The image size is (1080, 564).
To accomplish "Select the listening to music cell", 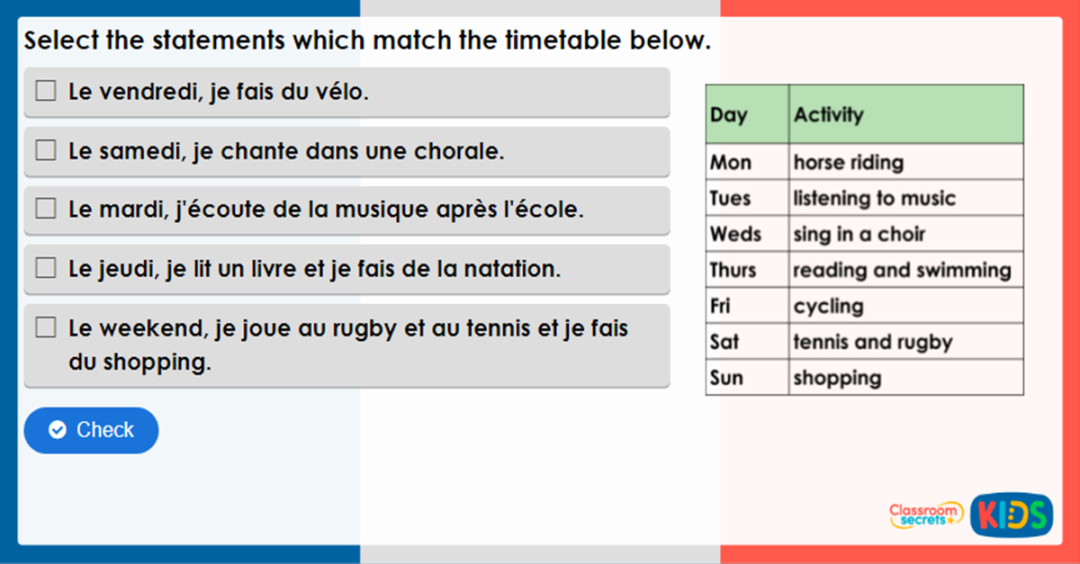I will pos(906,198).
